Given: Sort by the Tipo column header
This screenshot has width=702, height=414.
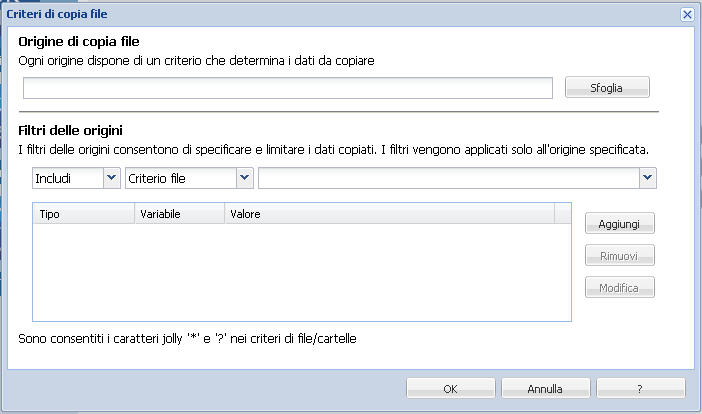Looking at the screenshot, I should tap(84, 214).
